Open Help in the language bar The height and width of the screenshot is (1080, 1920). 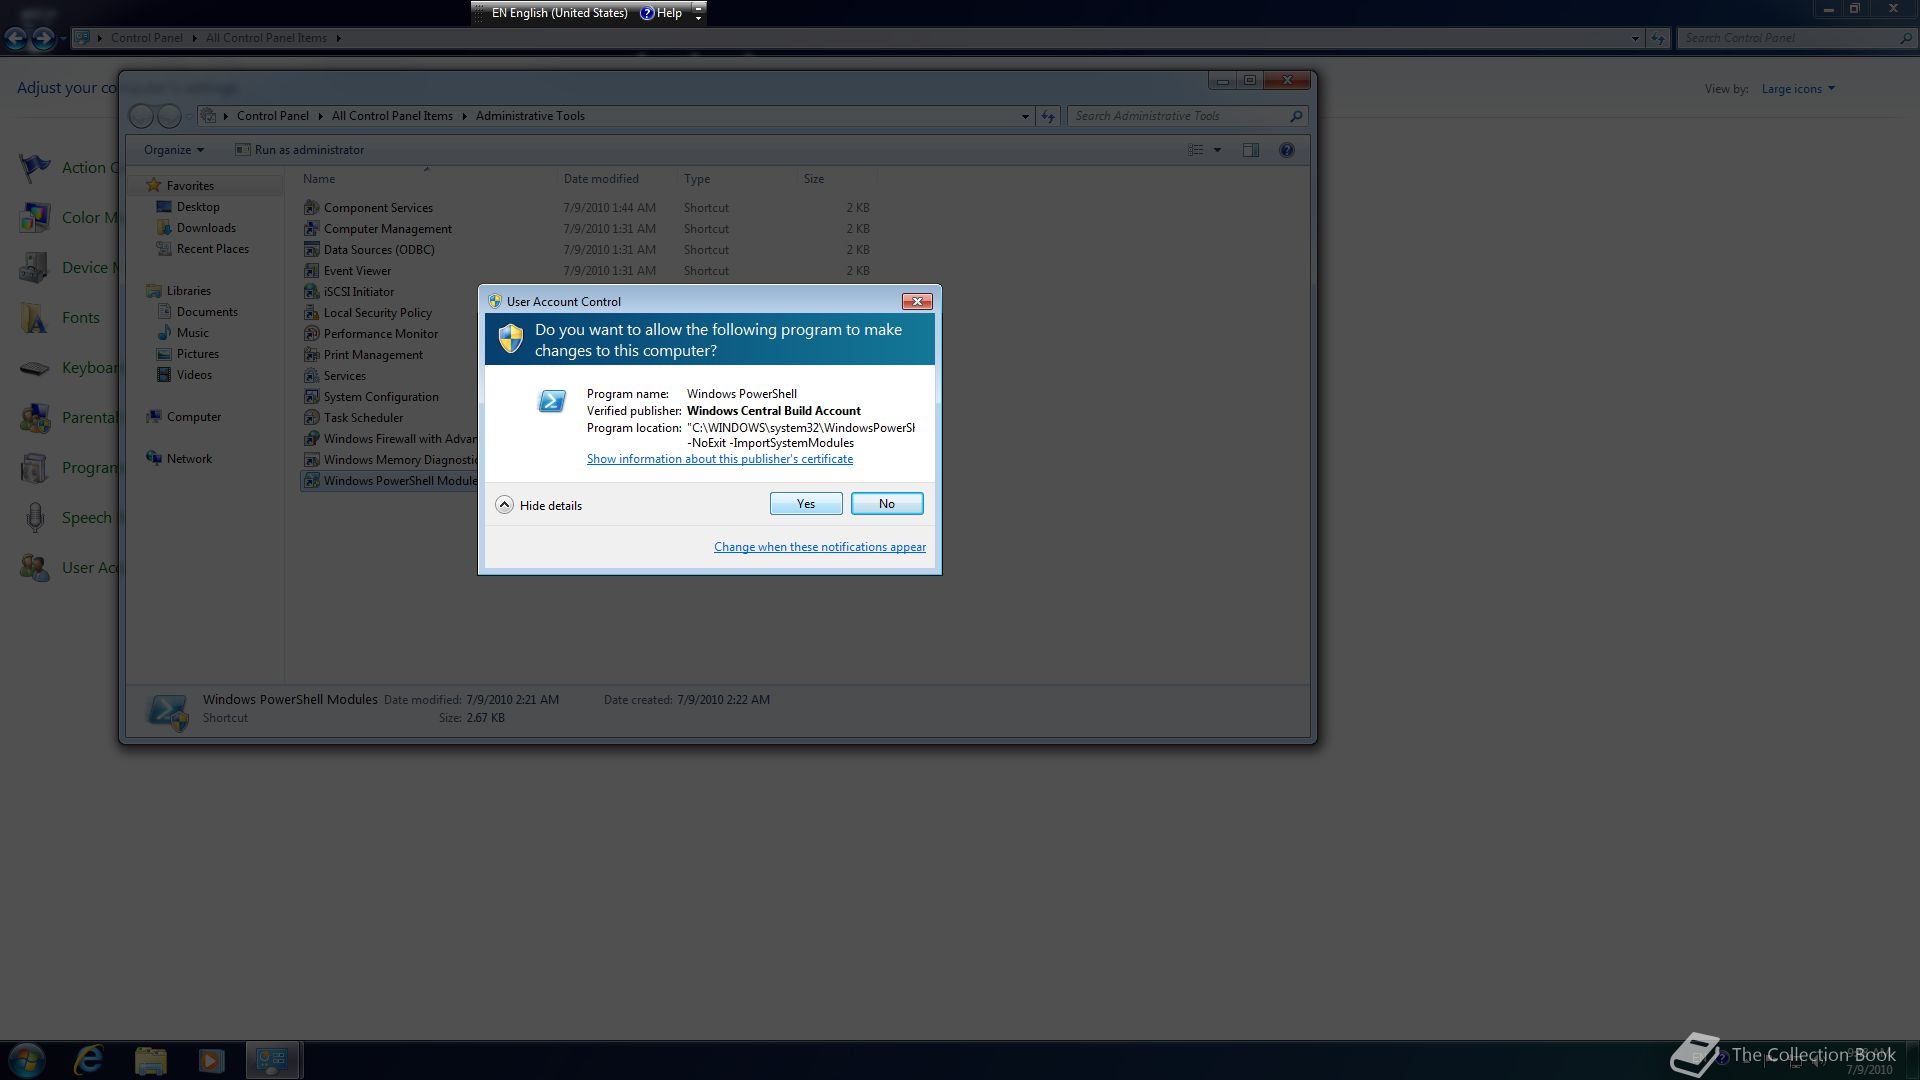pyautogui.click(x=662, y=13)
